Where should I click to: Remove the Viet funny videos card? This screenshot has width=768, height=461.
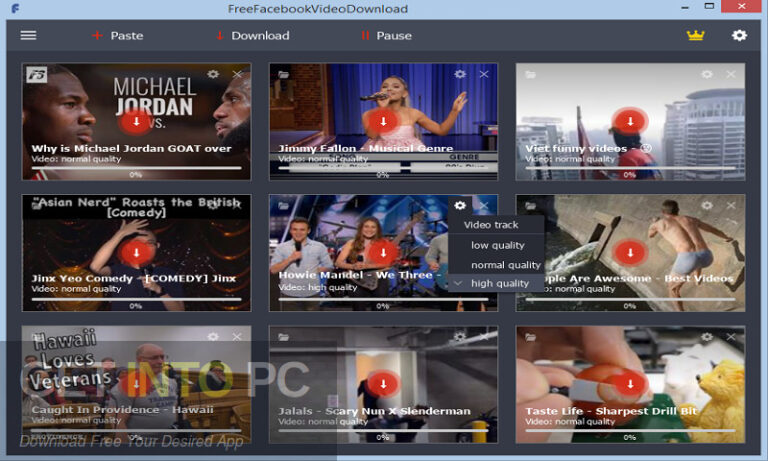coord(731,74)
